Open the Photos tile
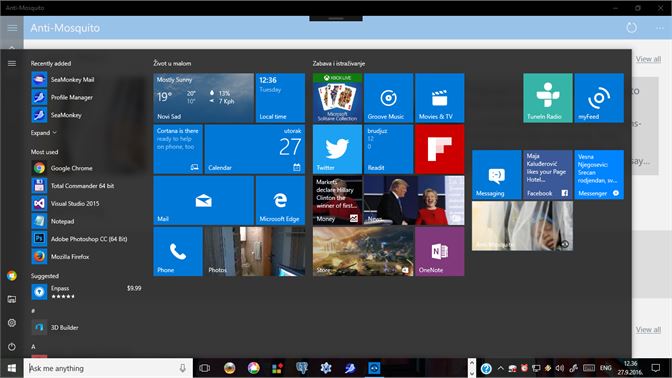672x378 pixels. pos(255,252)
